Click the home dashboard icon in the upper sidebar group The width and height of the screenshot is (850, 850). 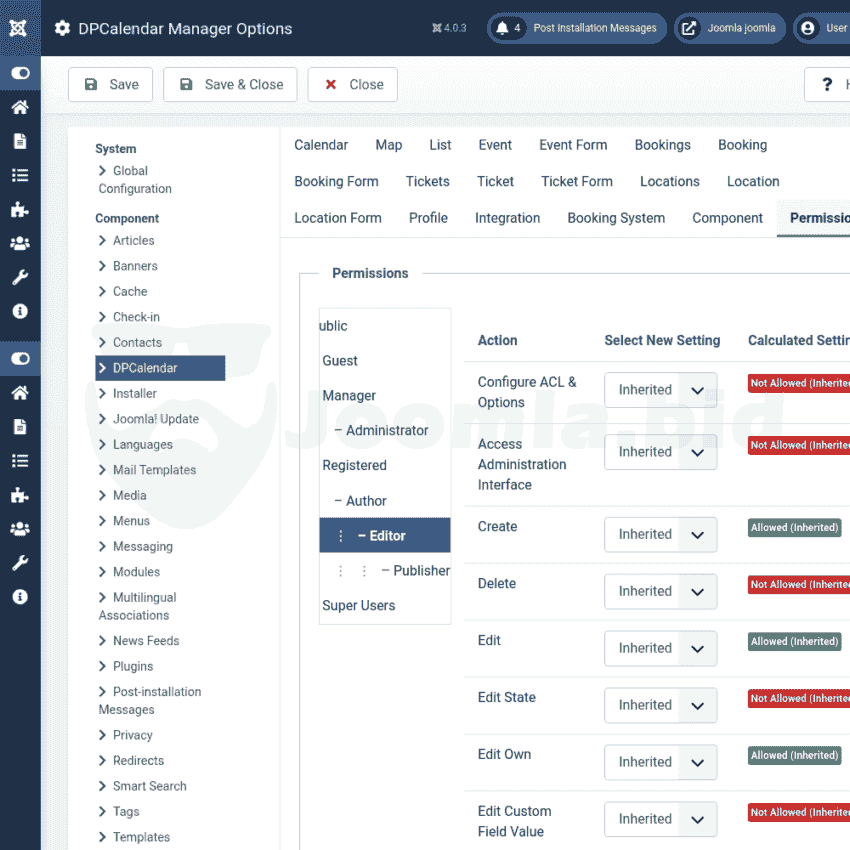tap(20, 107)
